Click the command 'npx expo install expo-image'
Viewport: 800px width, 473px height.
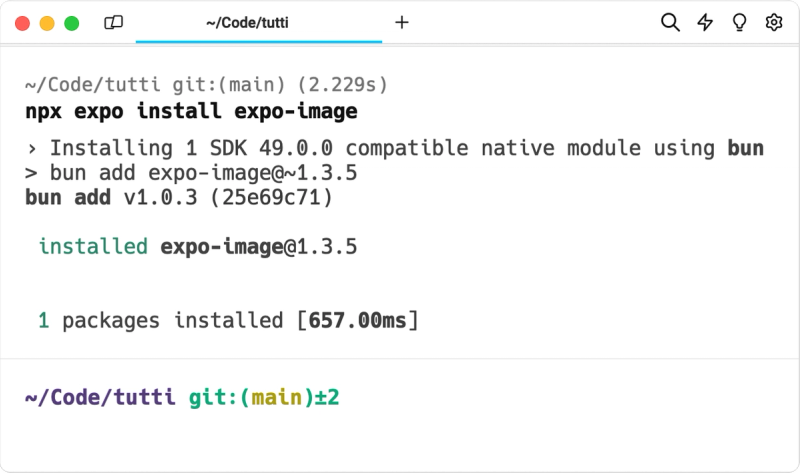[x=191, y=111]
